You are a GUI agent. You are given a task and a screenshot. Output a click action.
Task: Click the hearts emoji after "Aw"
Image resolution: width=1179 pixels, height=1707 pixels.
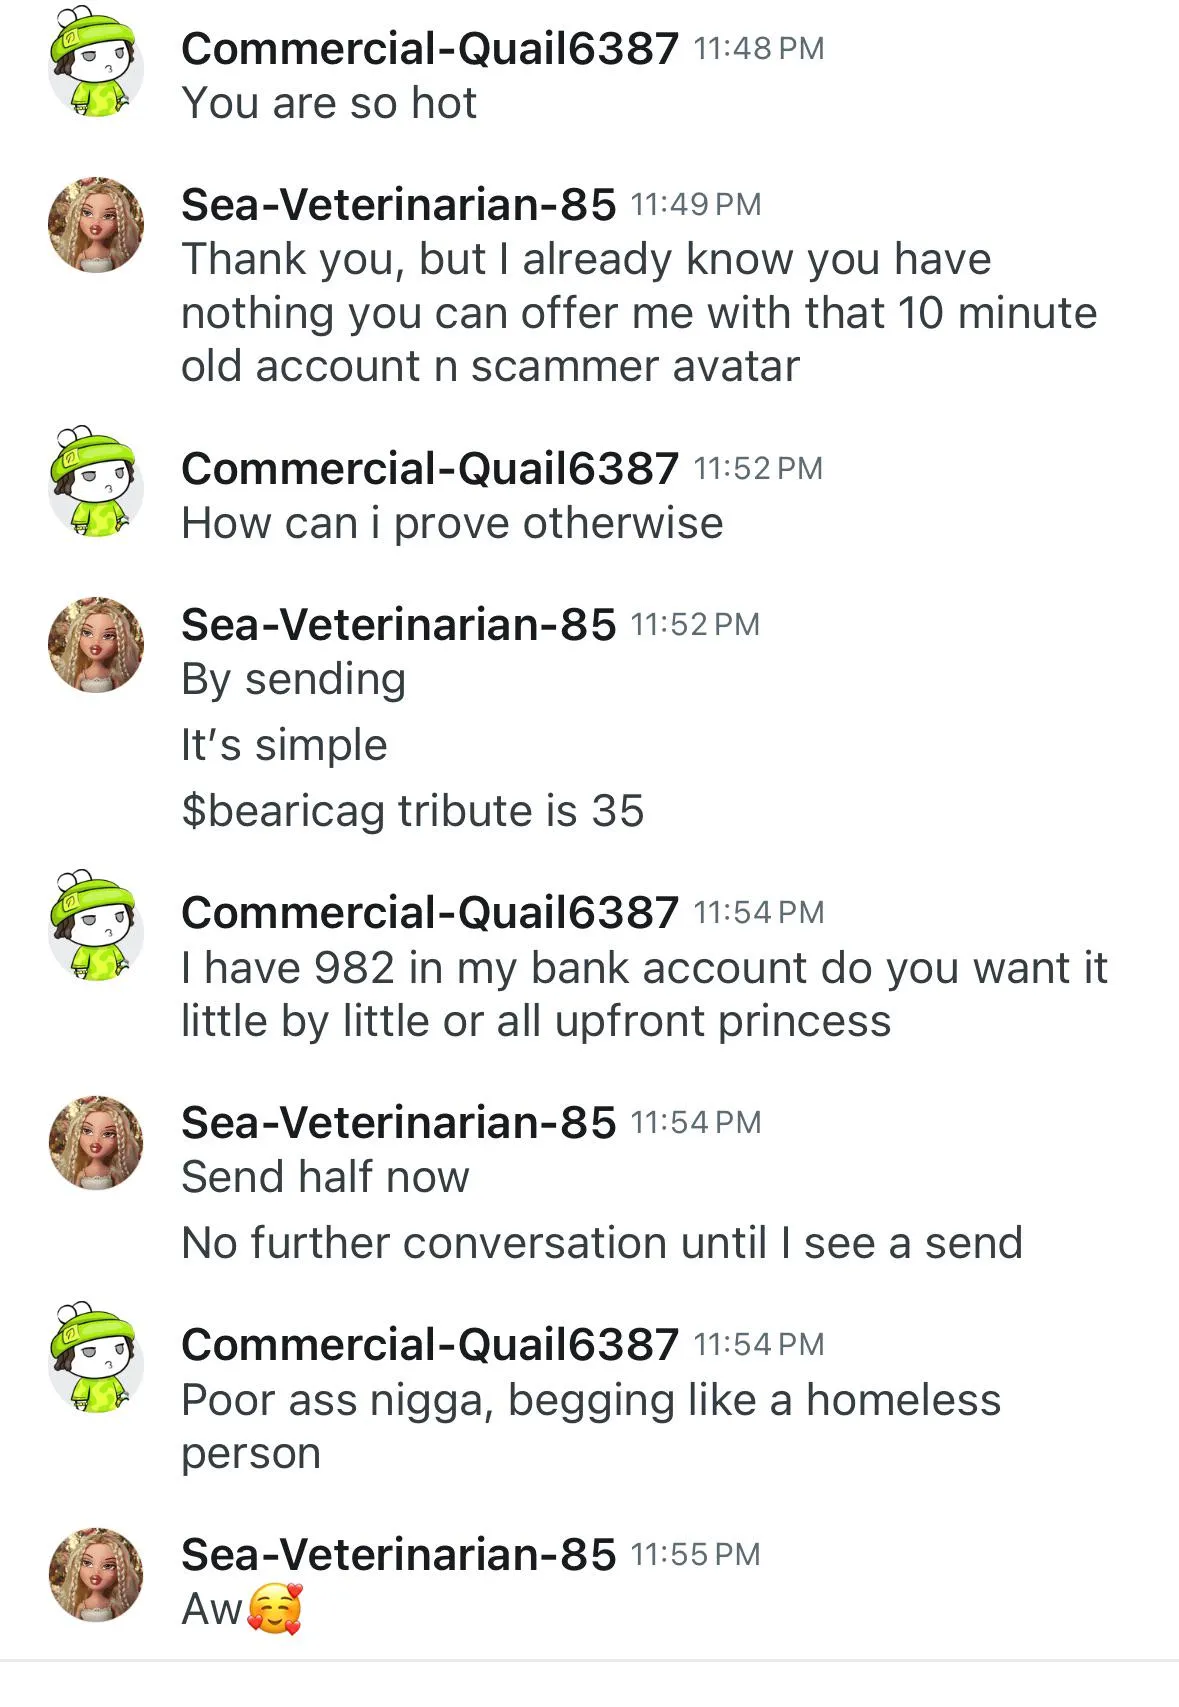[x=274, y=1610]
